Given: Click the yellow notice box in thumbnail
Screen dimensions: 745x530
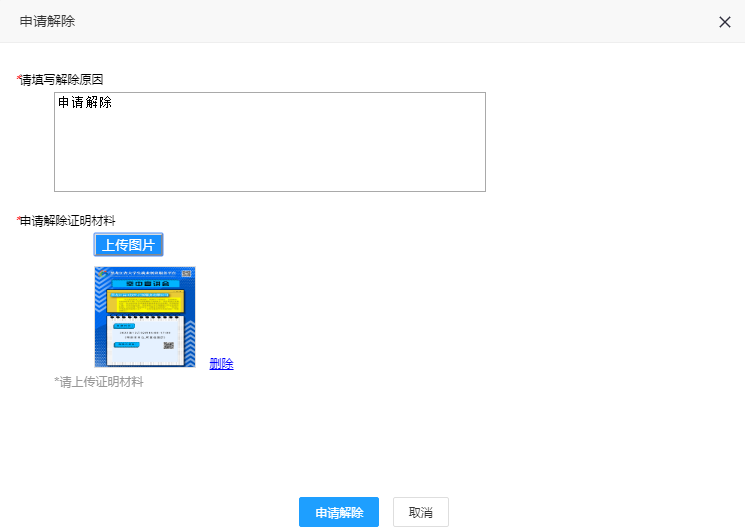Looking at the screenshot, I should tap(143, 302).
